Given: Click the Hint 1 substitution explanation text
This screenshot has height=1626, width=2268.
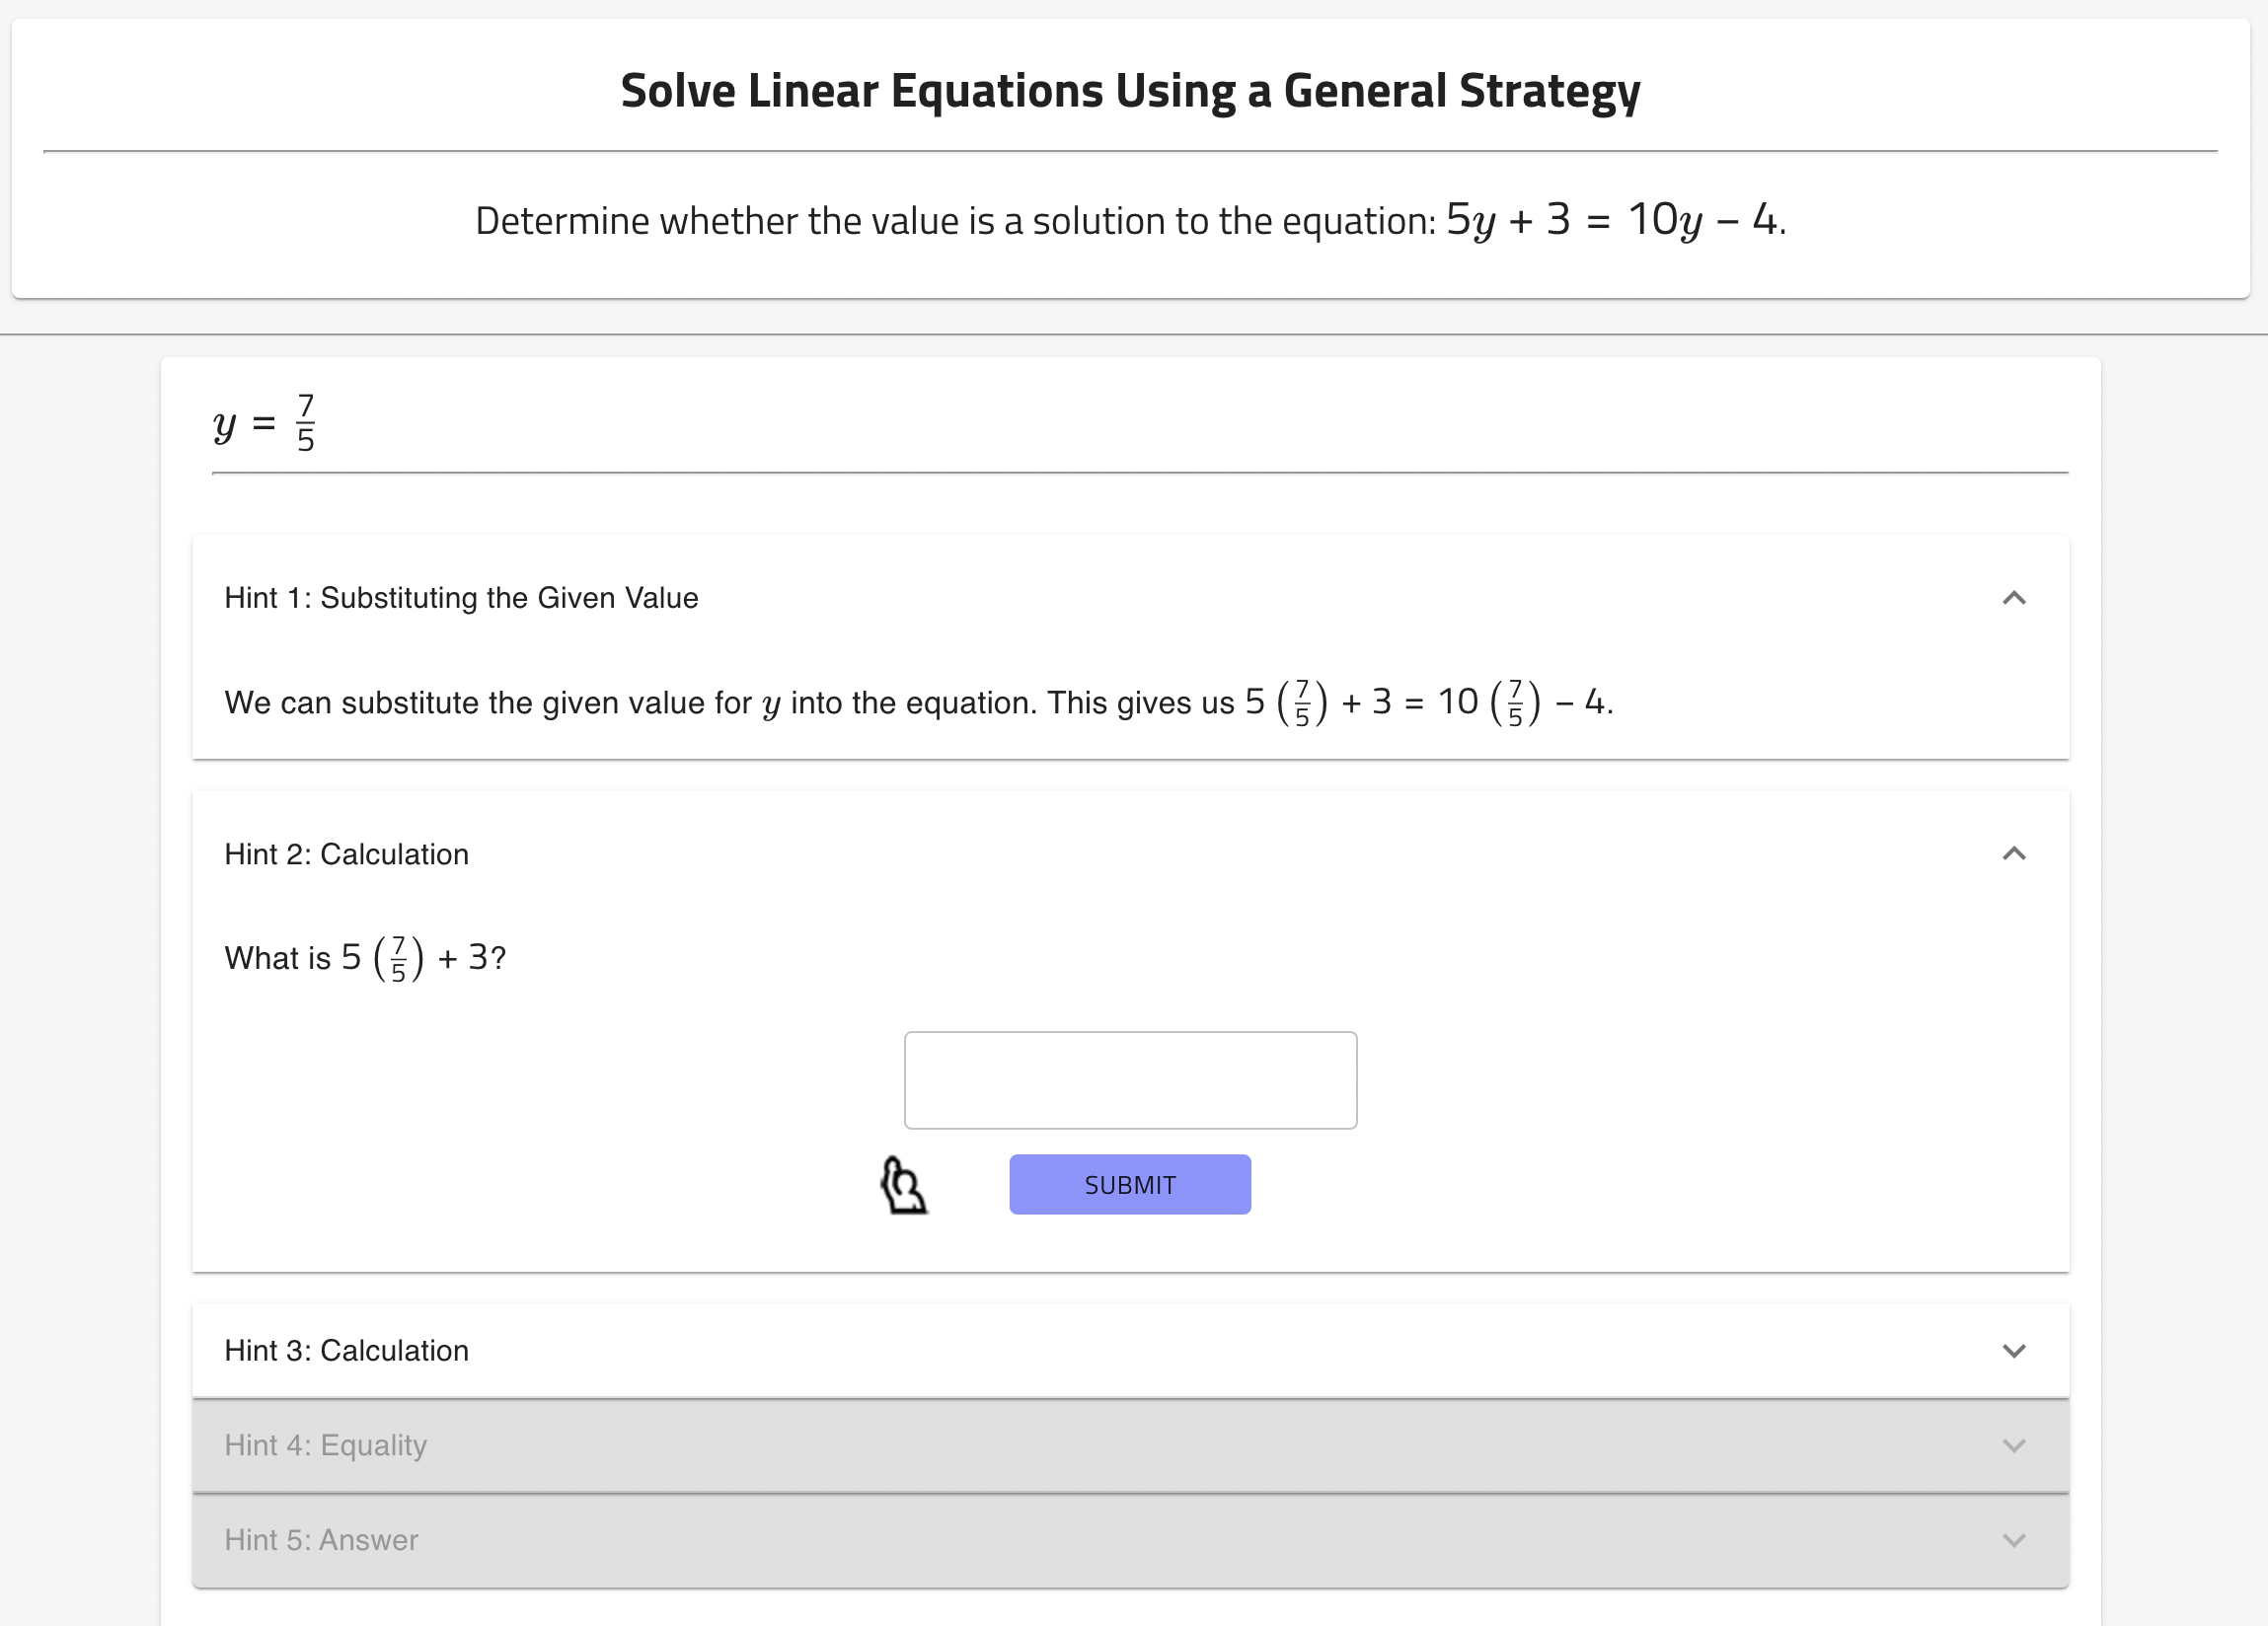Looking at the screenshot, I should [730, 703].
